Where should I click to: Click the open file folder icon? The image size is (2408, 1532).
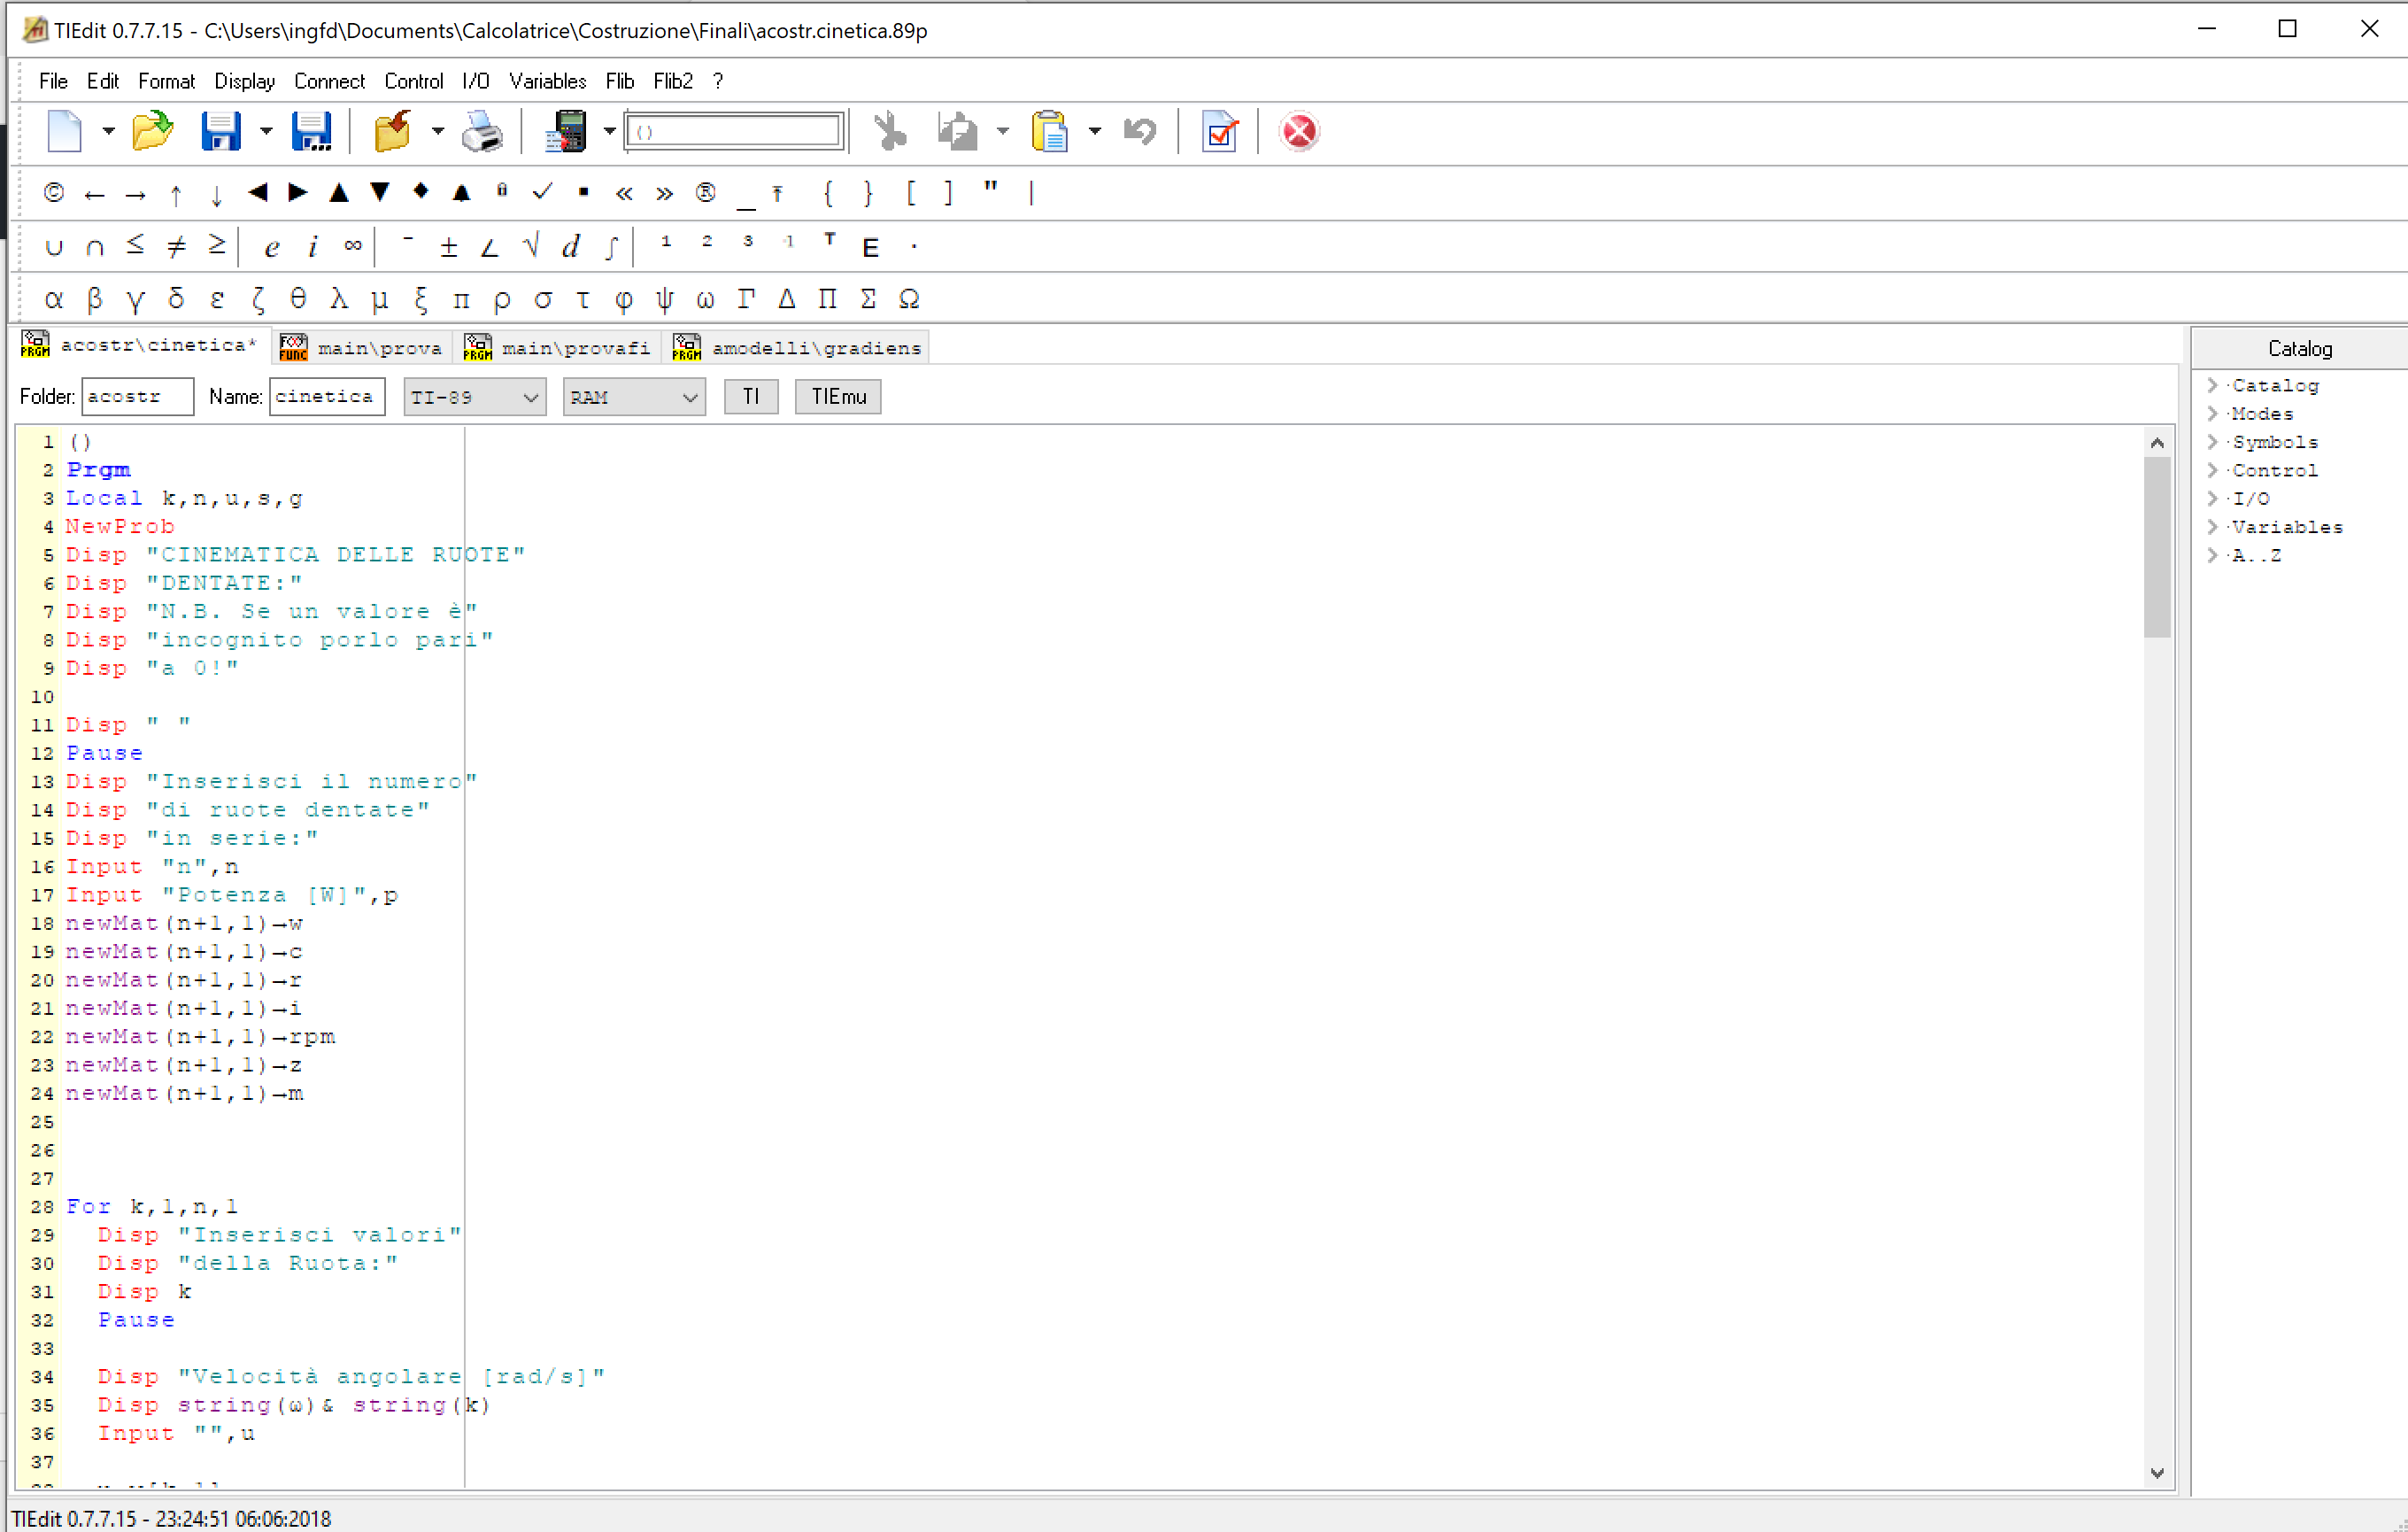[x=152, y=131]
